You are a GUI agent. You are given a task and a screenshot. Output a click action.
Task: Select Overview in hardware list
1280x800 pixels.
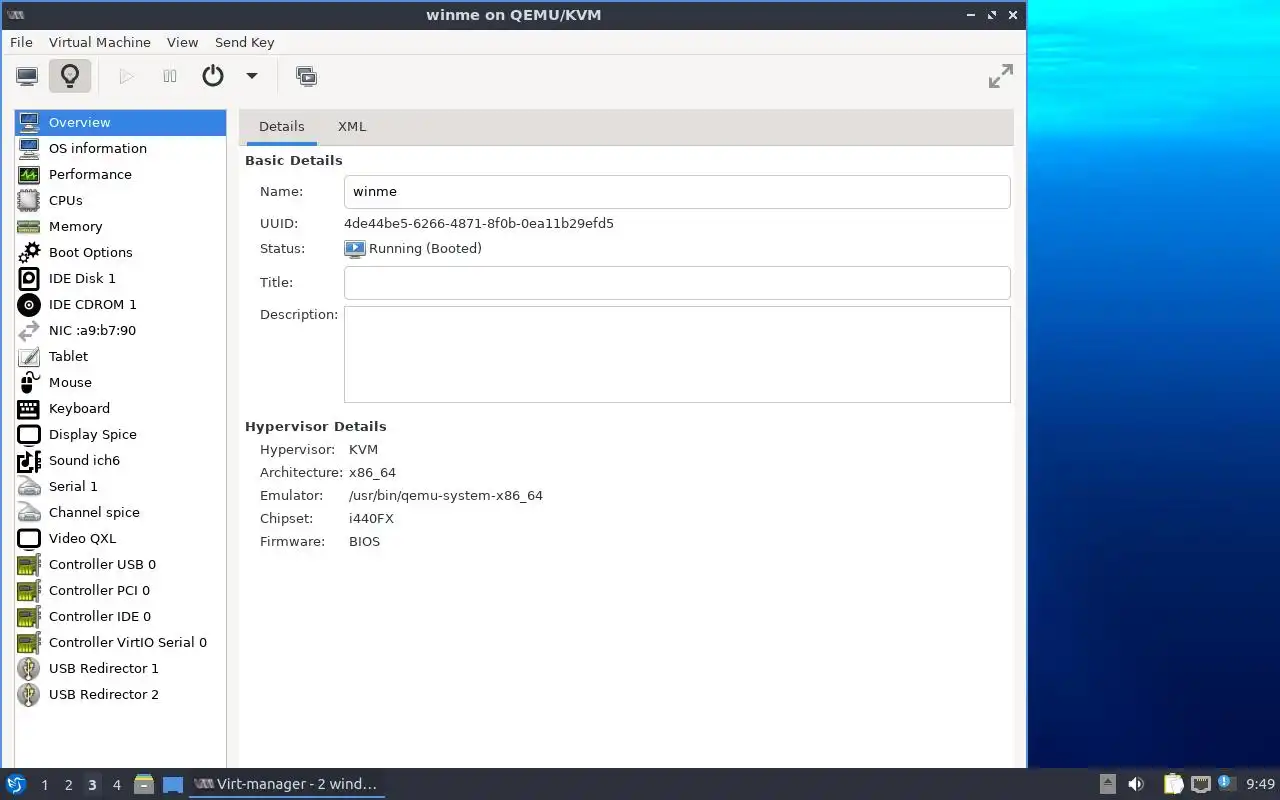(120, 122)
